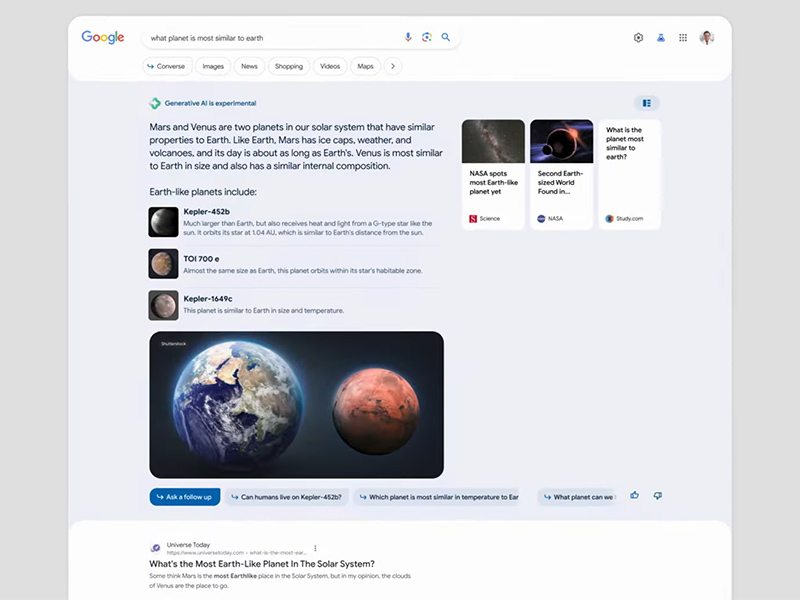Open Search Labs flask icon
This screenshot has width=800, height=600.
point(661,38)
